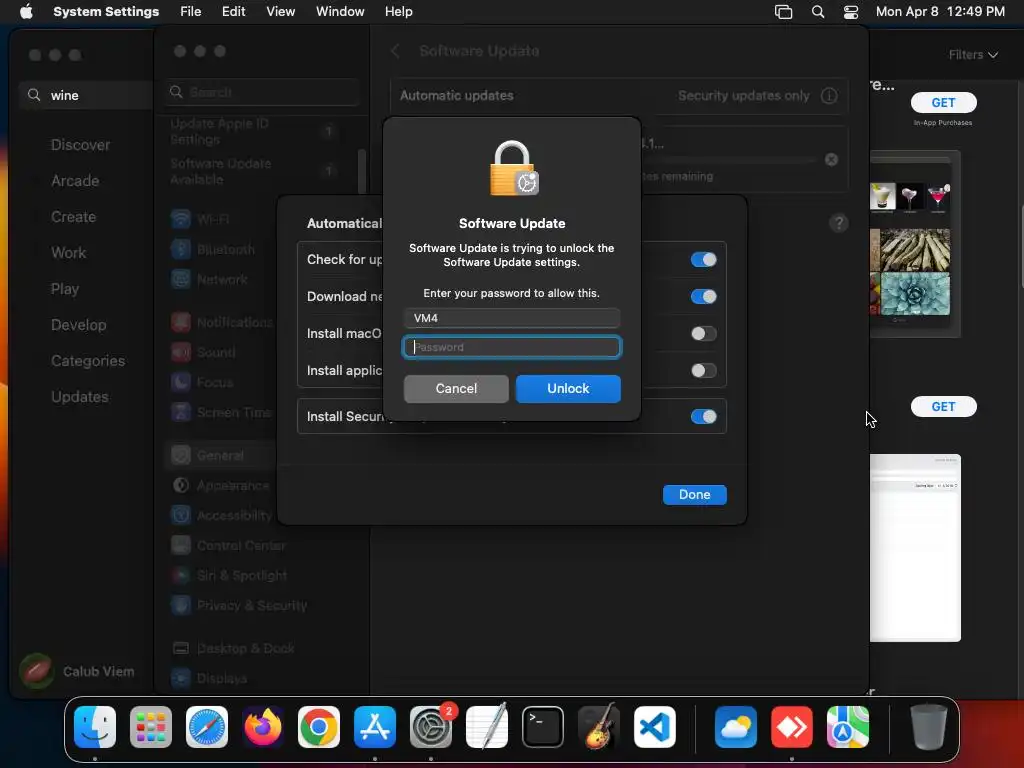The width and height of the screenshot is (1024, 768).
Task: Open Finder from the Dock
Action: [95, 727]
